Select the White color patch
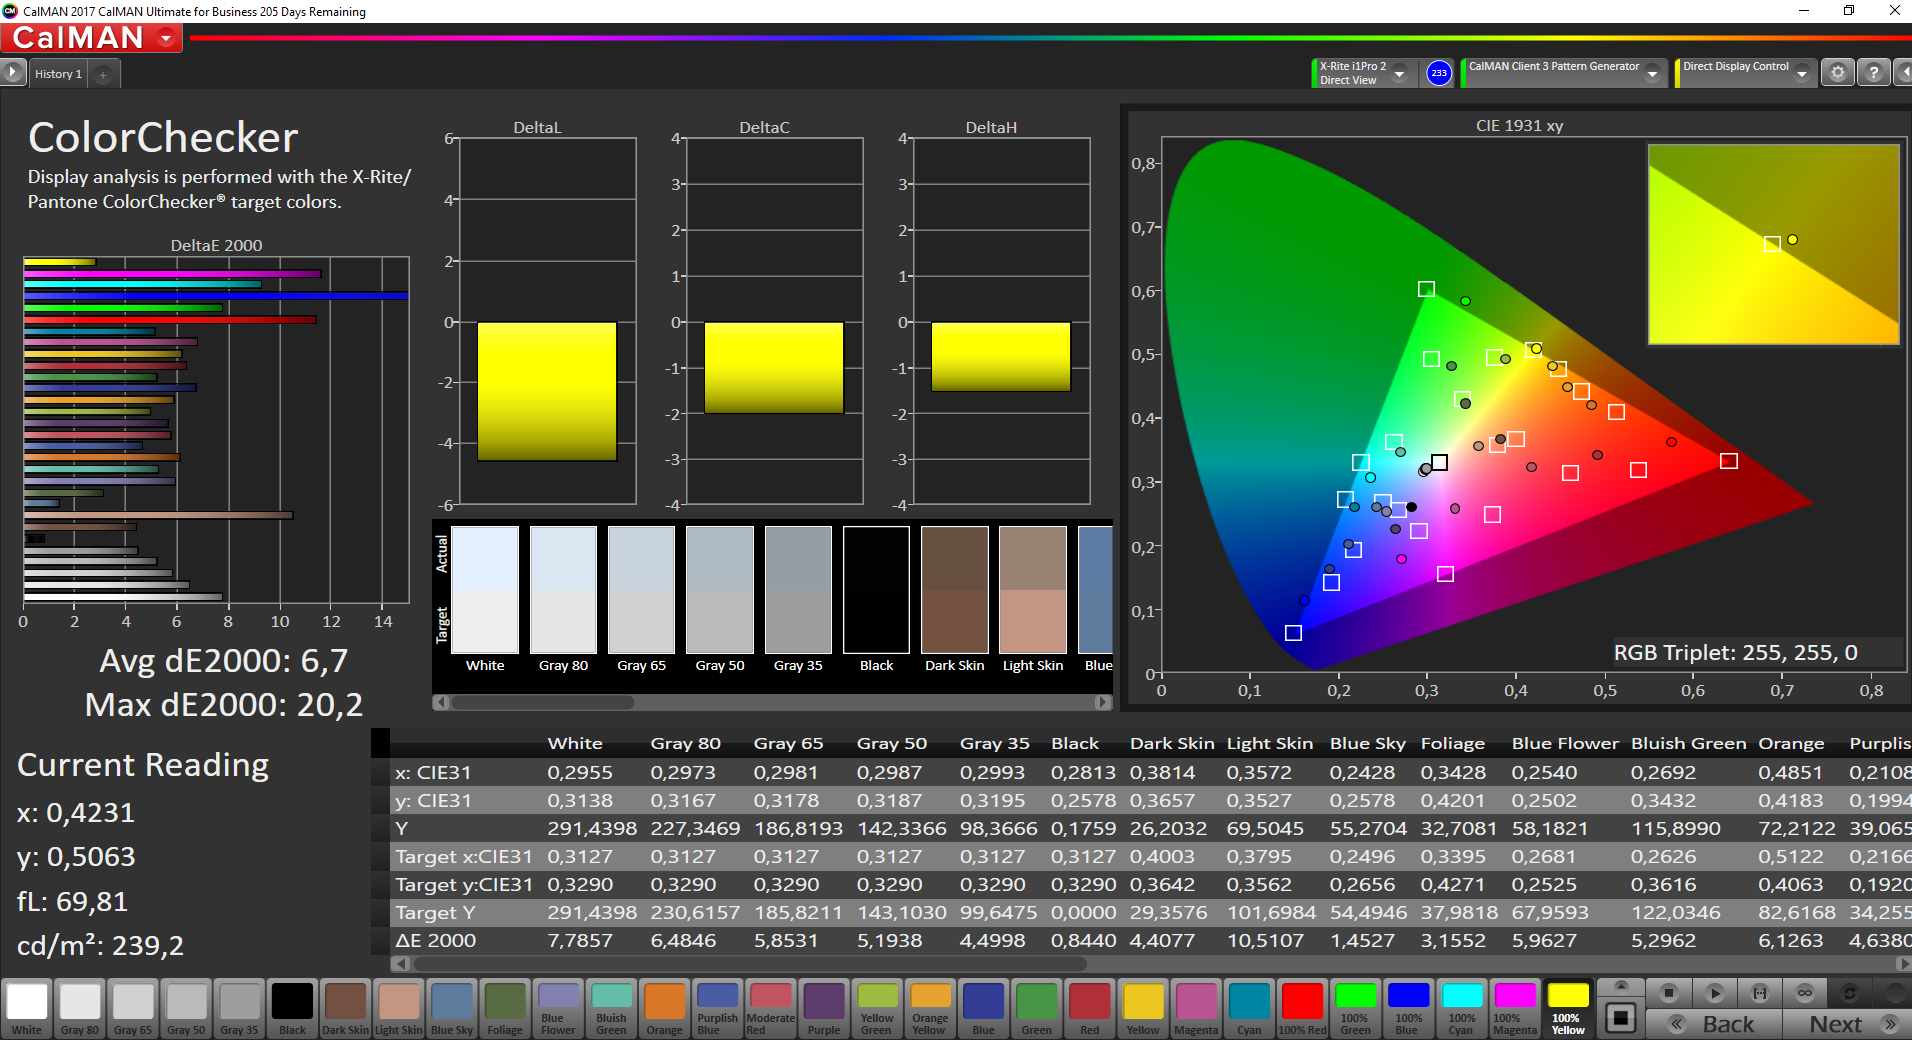Image resolution: width=1912 pixels, height=1040 pixels. [x=27, y=1008]
